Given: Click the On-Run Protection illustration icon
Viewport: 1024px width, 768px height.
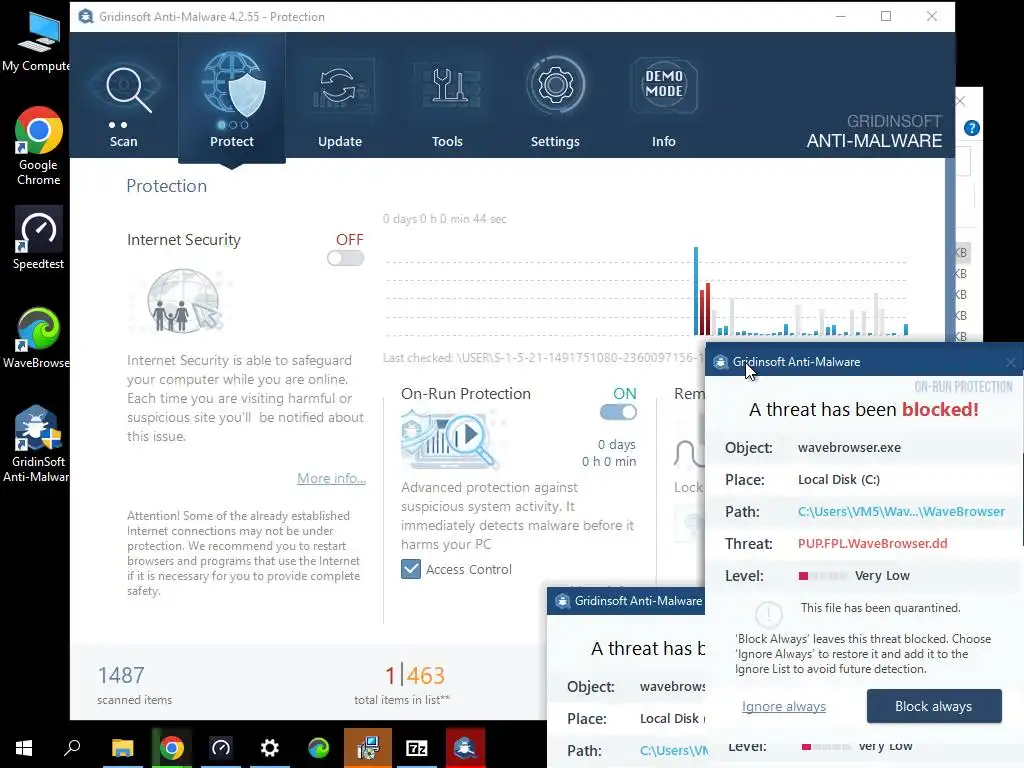Looking at the screenshot, I should (x=449, y=440).
